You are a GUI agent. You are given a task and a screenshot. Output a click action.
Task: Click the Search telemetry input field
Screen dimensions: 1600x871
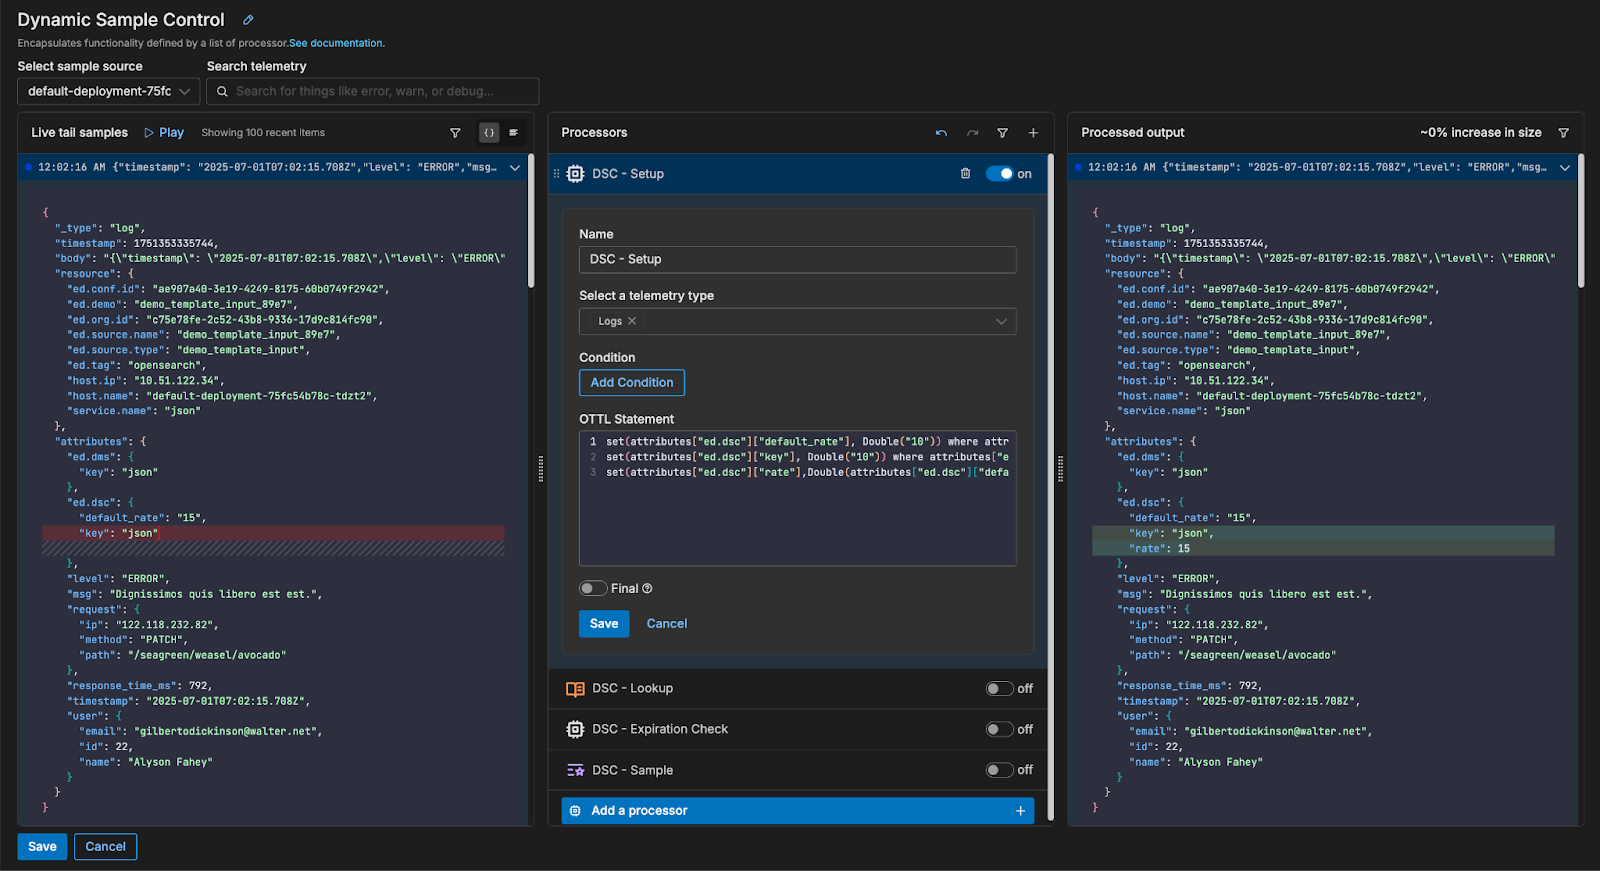pos(380,91)
